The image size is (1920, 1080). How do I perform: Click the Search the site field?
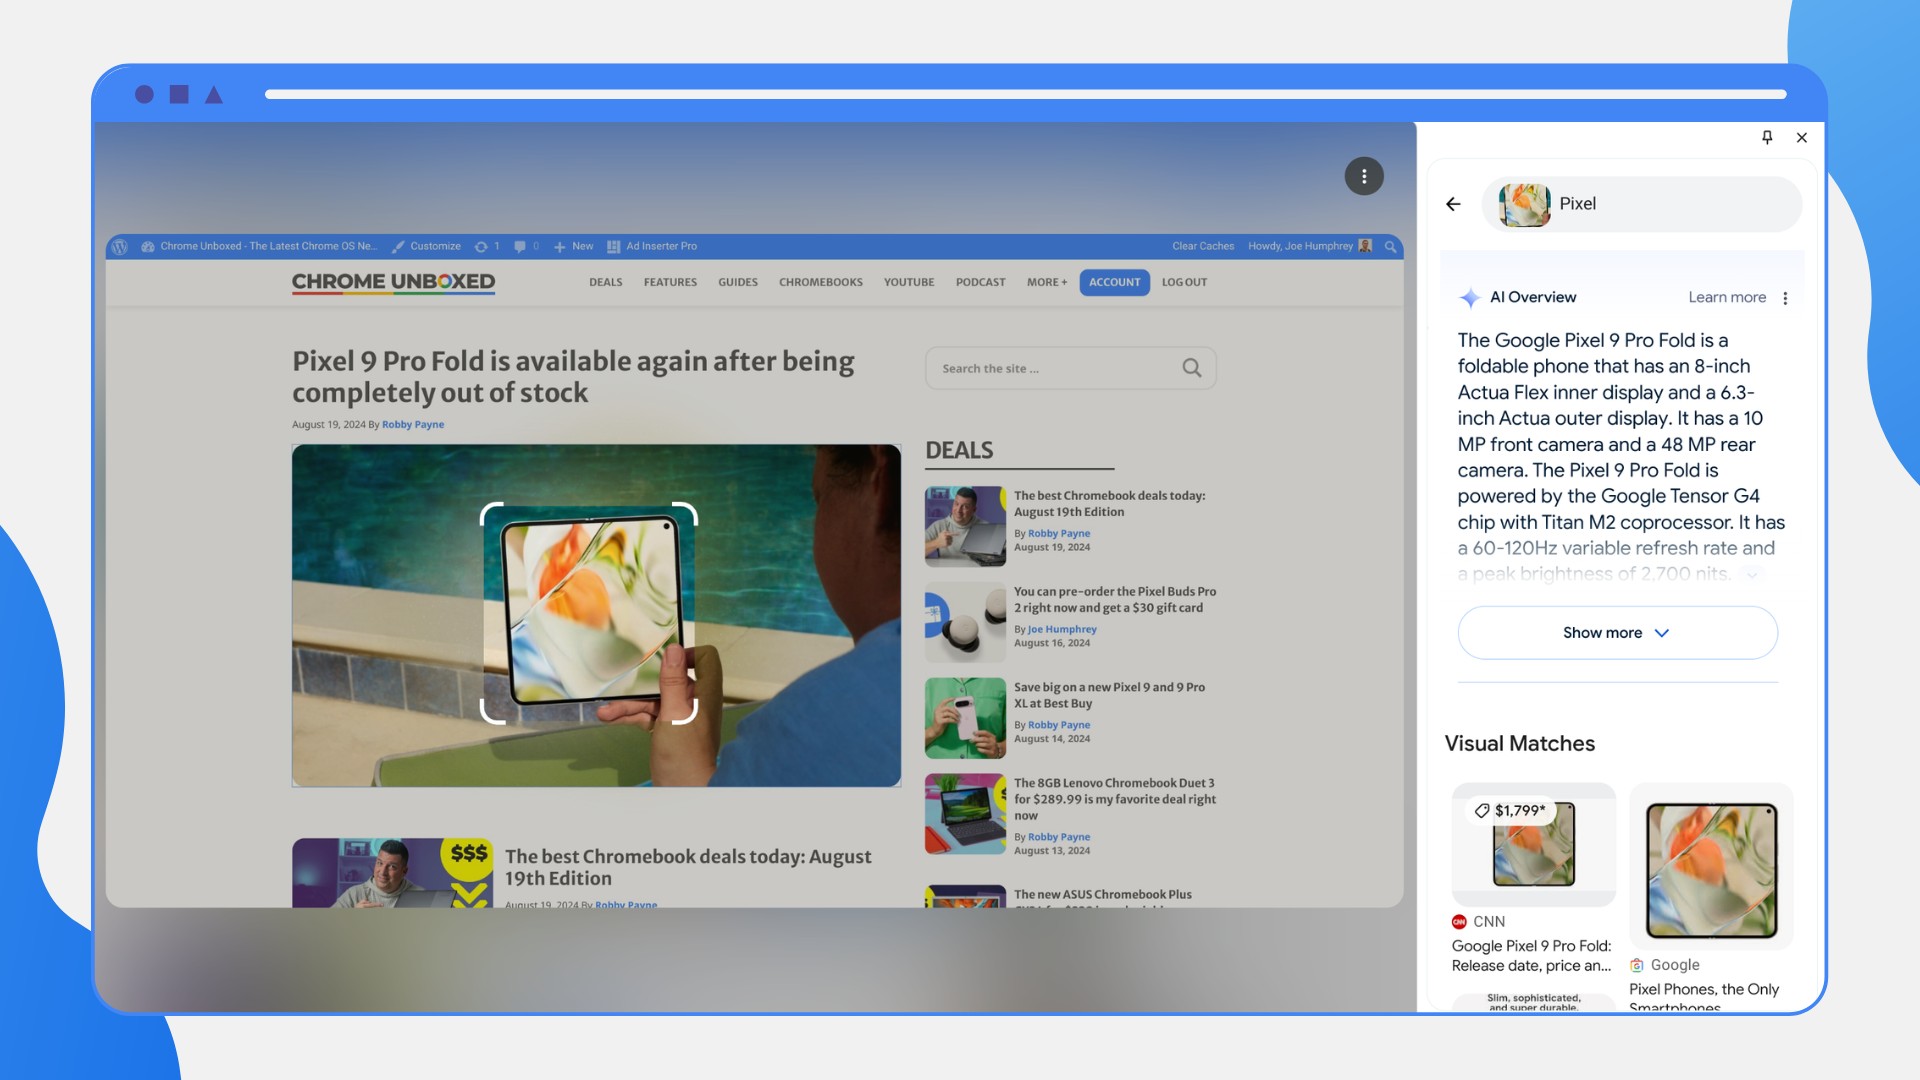(x=1070, y=368)
